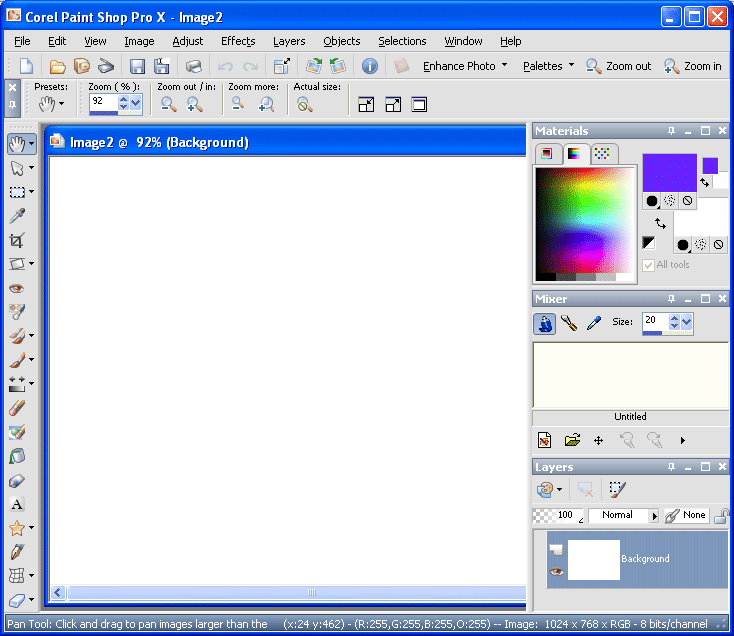Print the image using printer icon
The height and width of the screenshot is (636, 734).
coord(193,66)
